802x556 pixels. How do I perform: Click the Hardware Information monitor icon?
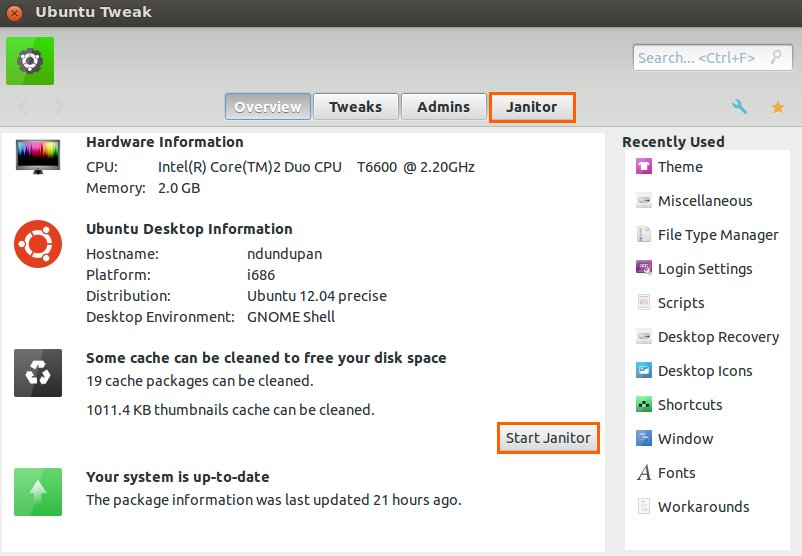38,157
